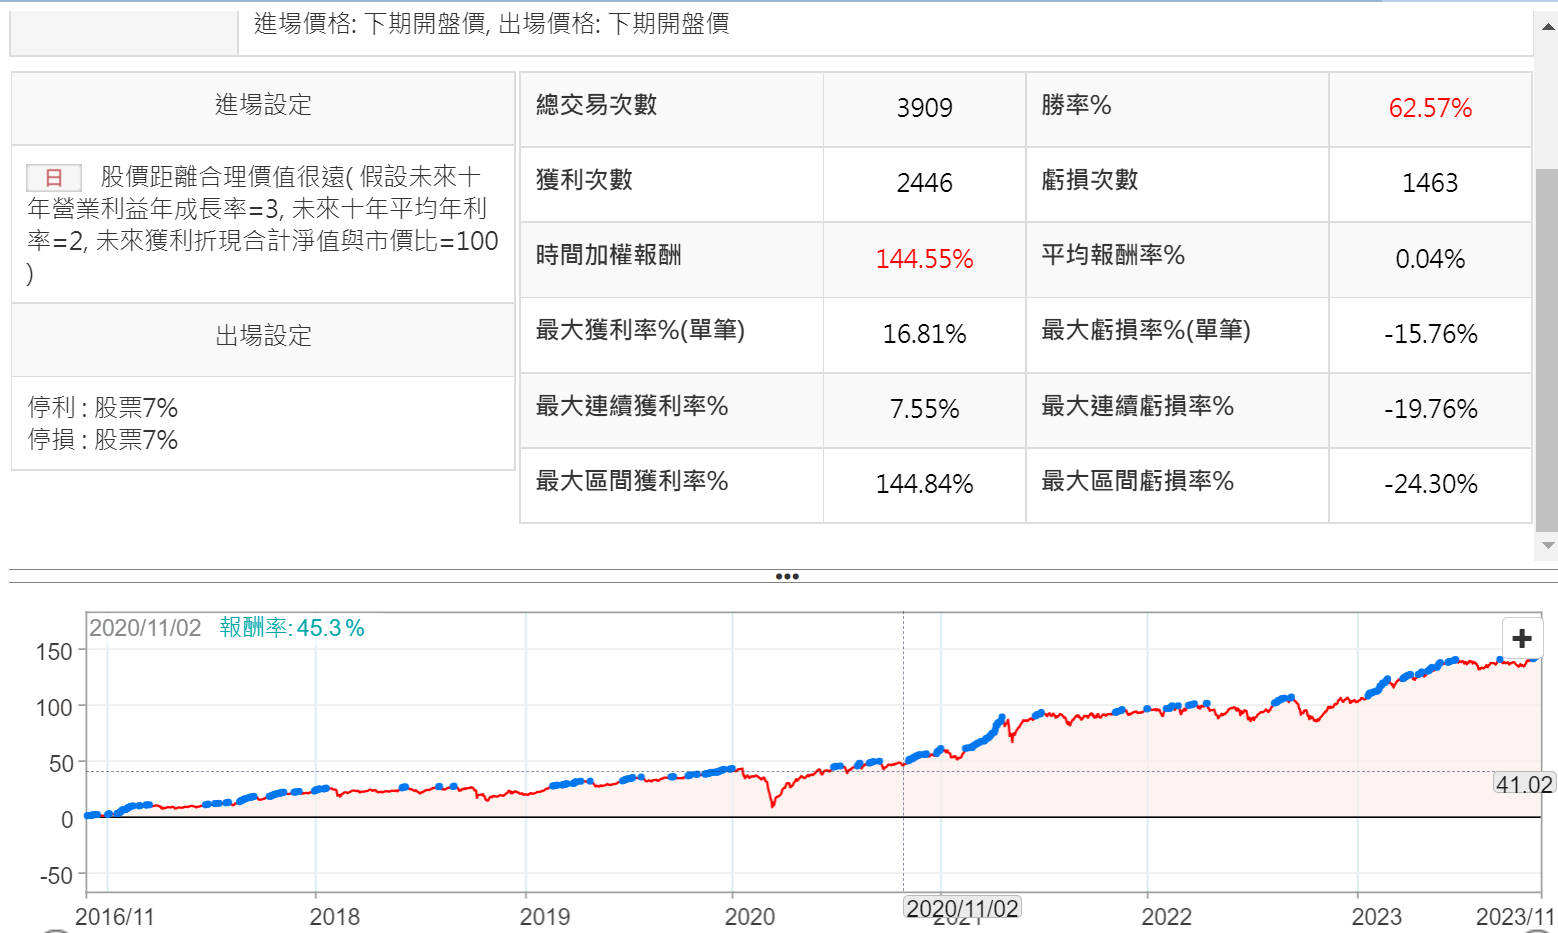Click the -24.30% max drawdown value
This screenshot has width=1558, height=933.
[x=1429, y=484]
